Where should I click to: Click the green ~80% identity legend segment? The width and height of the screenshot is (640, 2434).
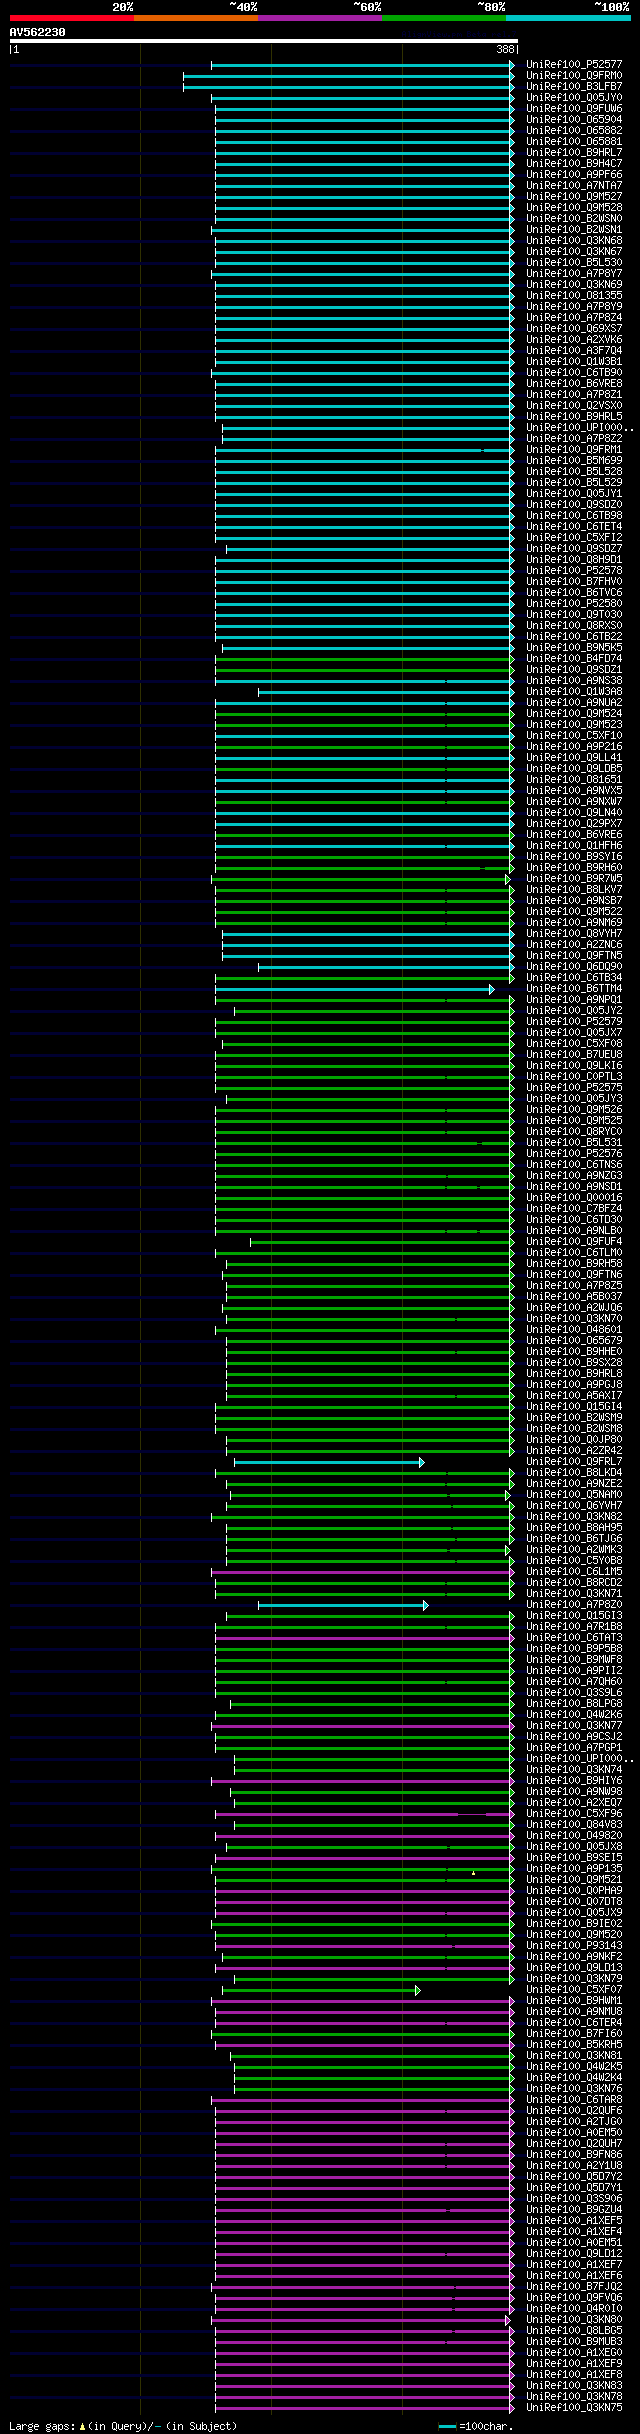tap(443, 18)
